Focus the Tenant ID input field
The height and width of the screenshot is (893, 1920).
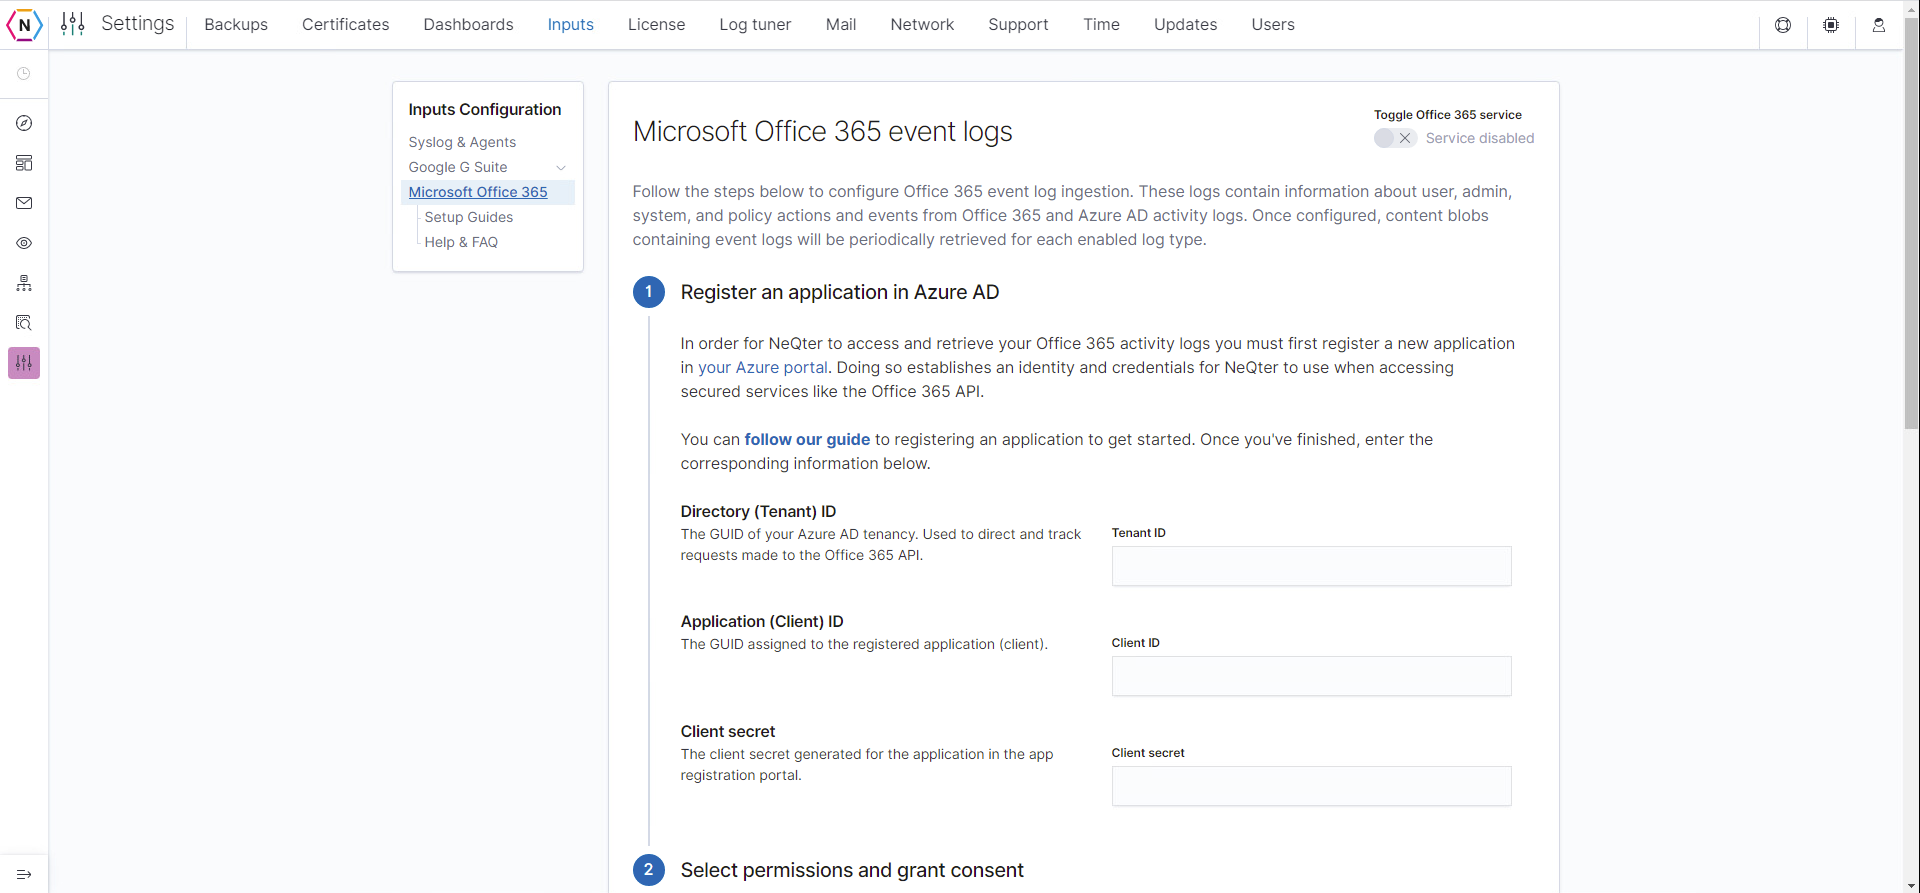tap(1311, 566)
